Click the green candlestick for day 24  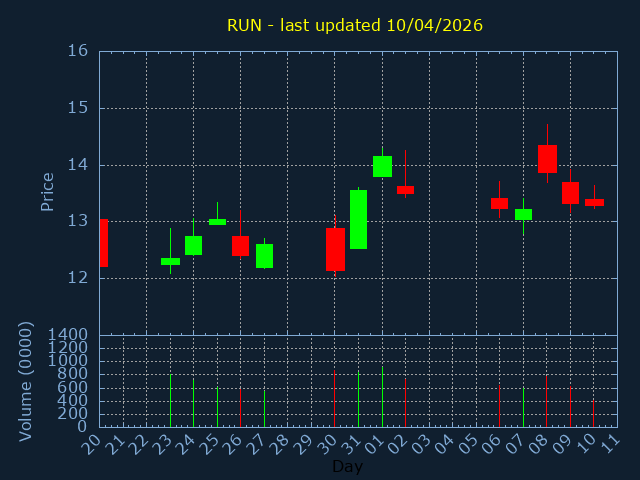pyautogui.click(x=193, y=245)
